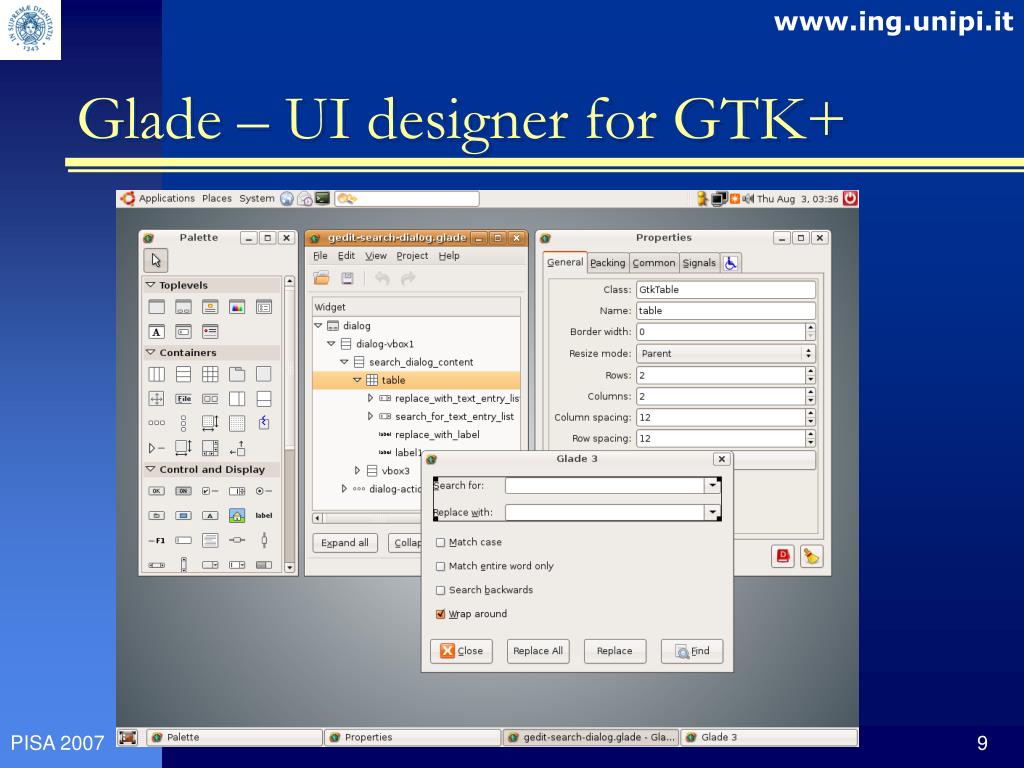Click the Replace All button

click(x=538, y=651)
